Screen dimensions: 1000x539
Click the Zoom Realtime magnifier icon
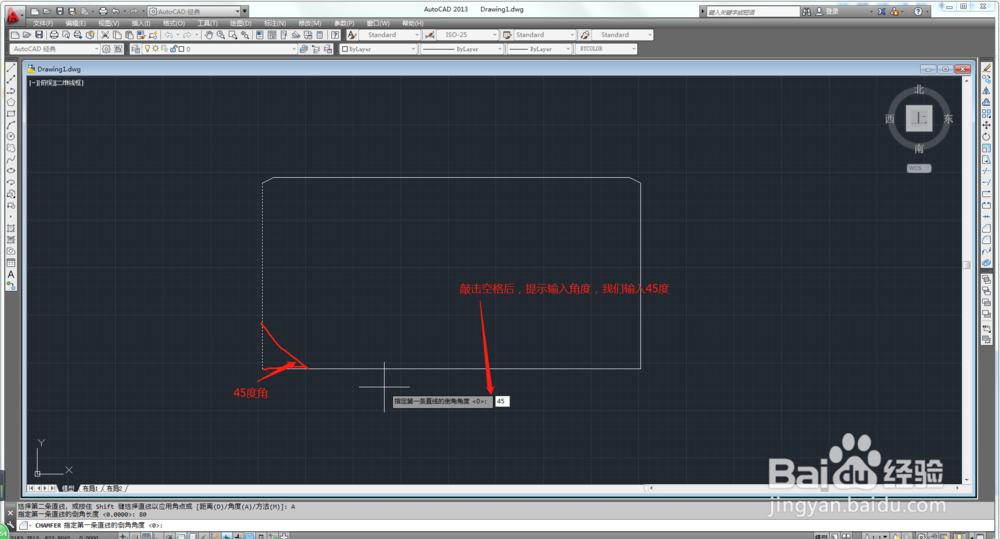[221, 34]
